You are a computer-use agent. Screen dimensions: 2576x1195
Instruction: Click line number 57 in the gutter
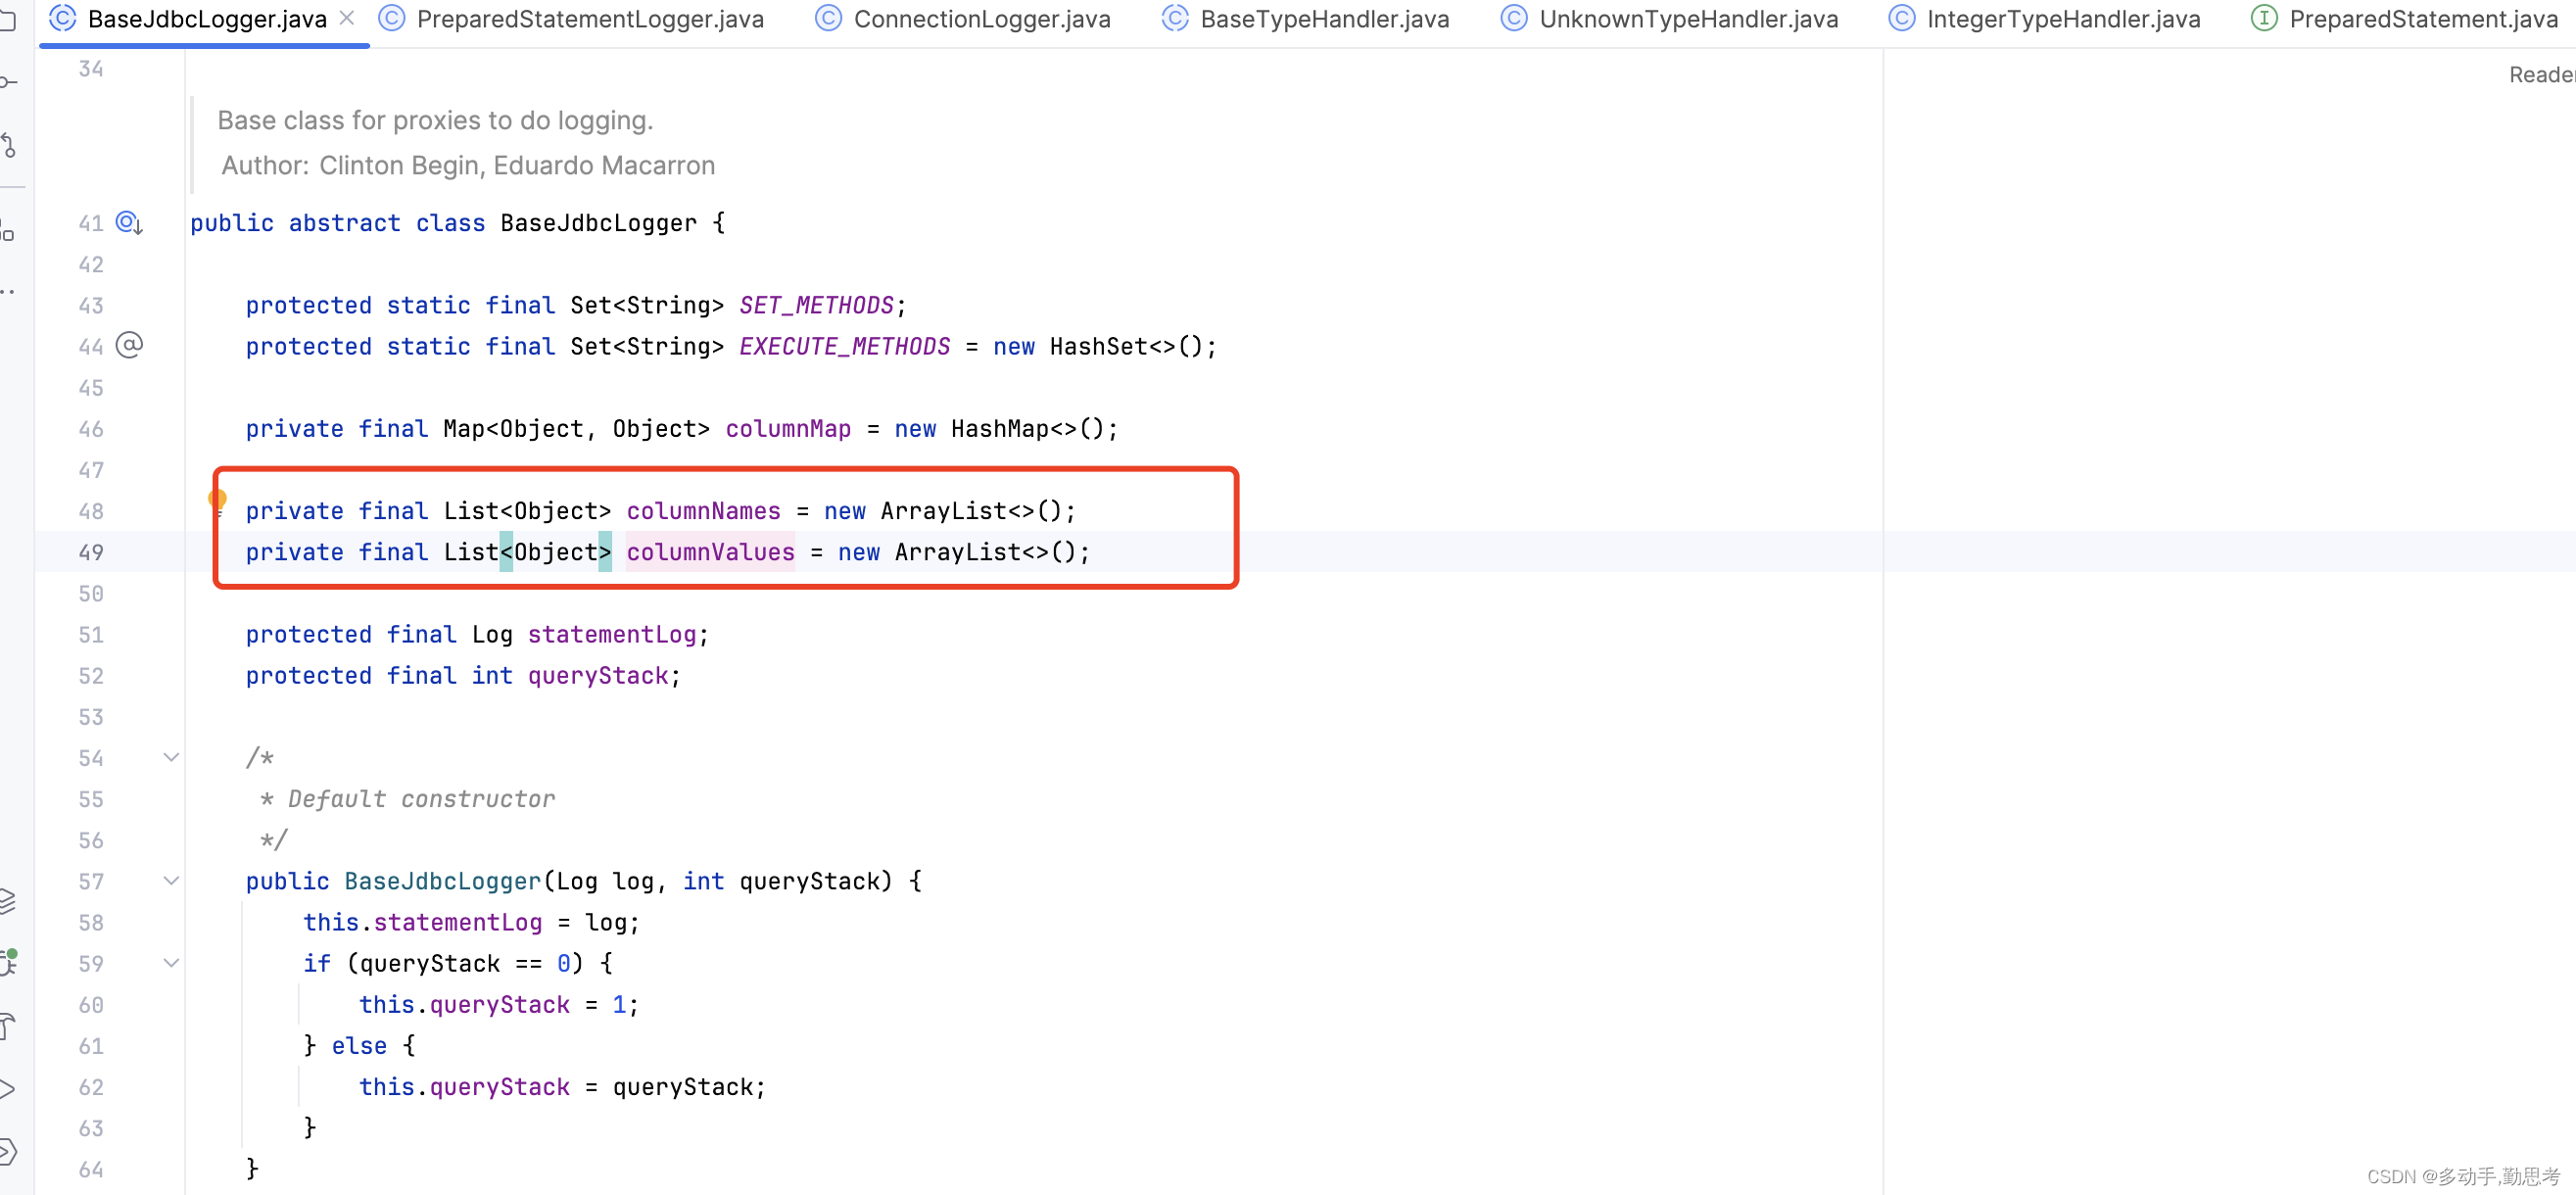click(91, 881)
